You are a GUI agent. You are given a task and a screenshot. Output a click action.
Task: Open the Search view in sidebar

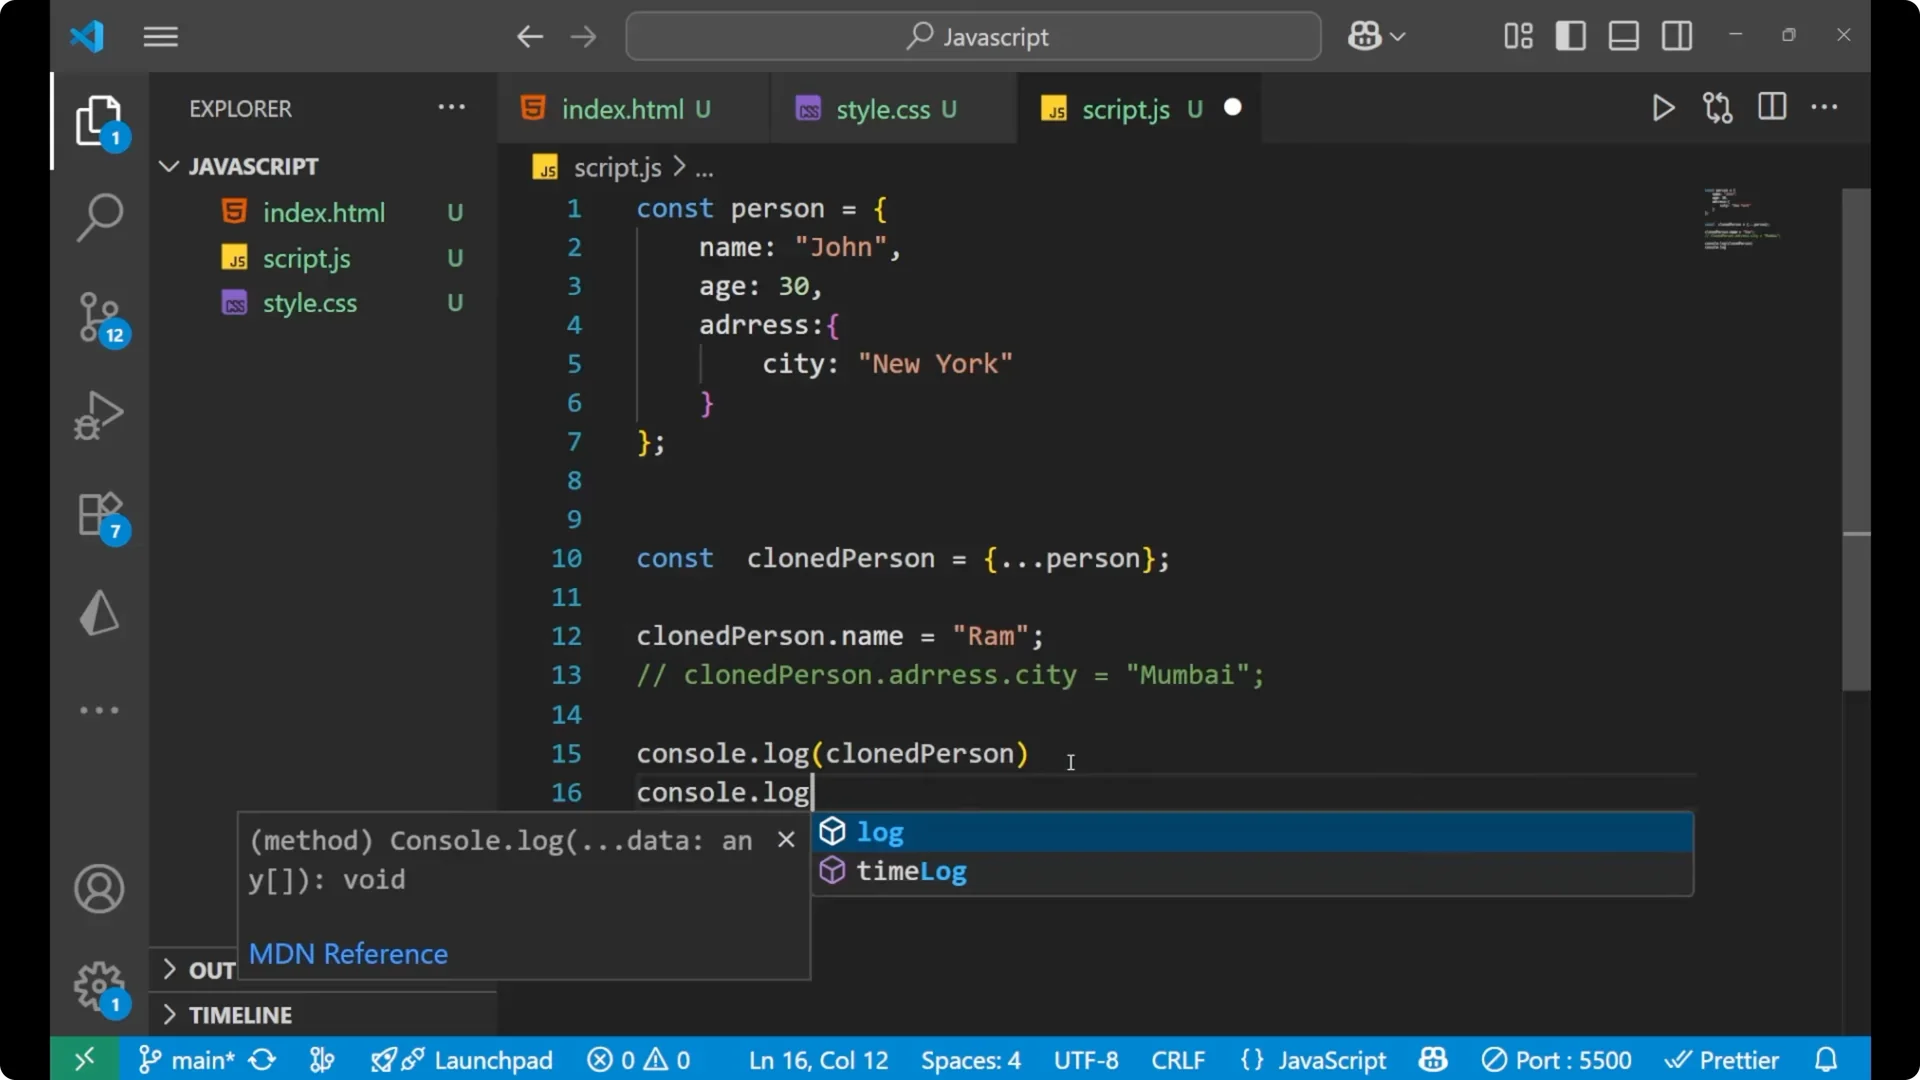pos(99,216)
